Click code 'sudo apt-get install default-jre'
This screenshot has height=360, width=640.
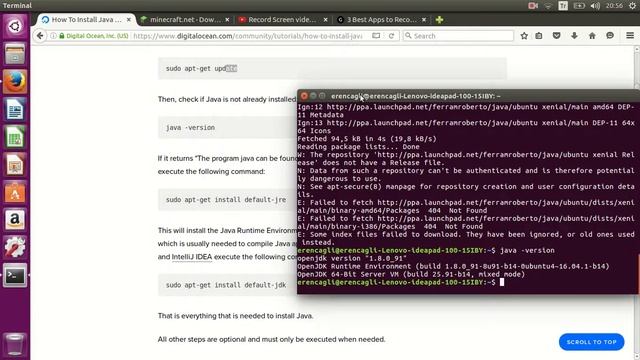(226, 200)
